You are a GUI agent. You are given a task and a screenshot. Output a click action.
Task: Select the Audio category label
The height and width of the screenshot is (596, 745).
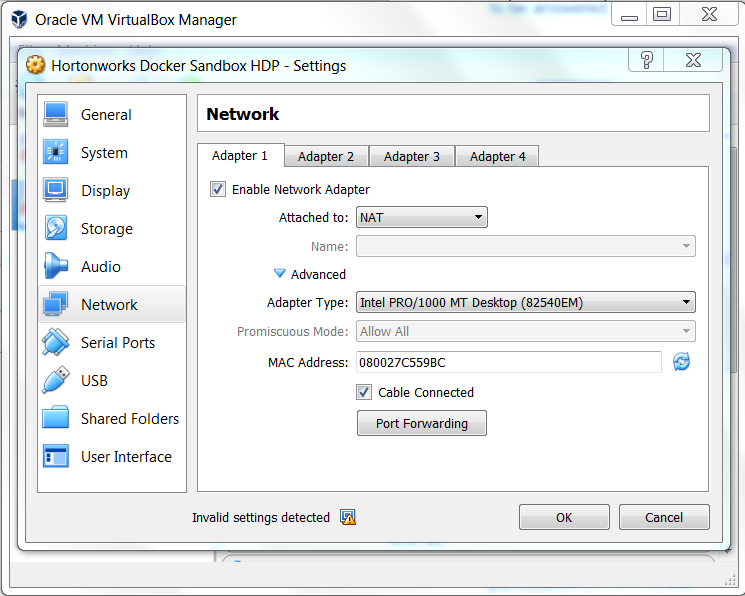coord(101,267)
